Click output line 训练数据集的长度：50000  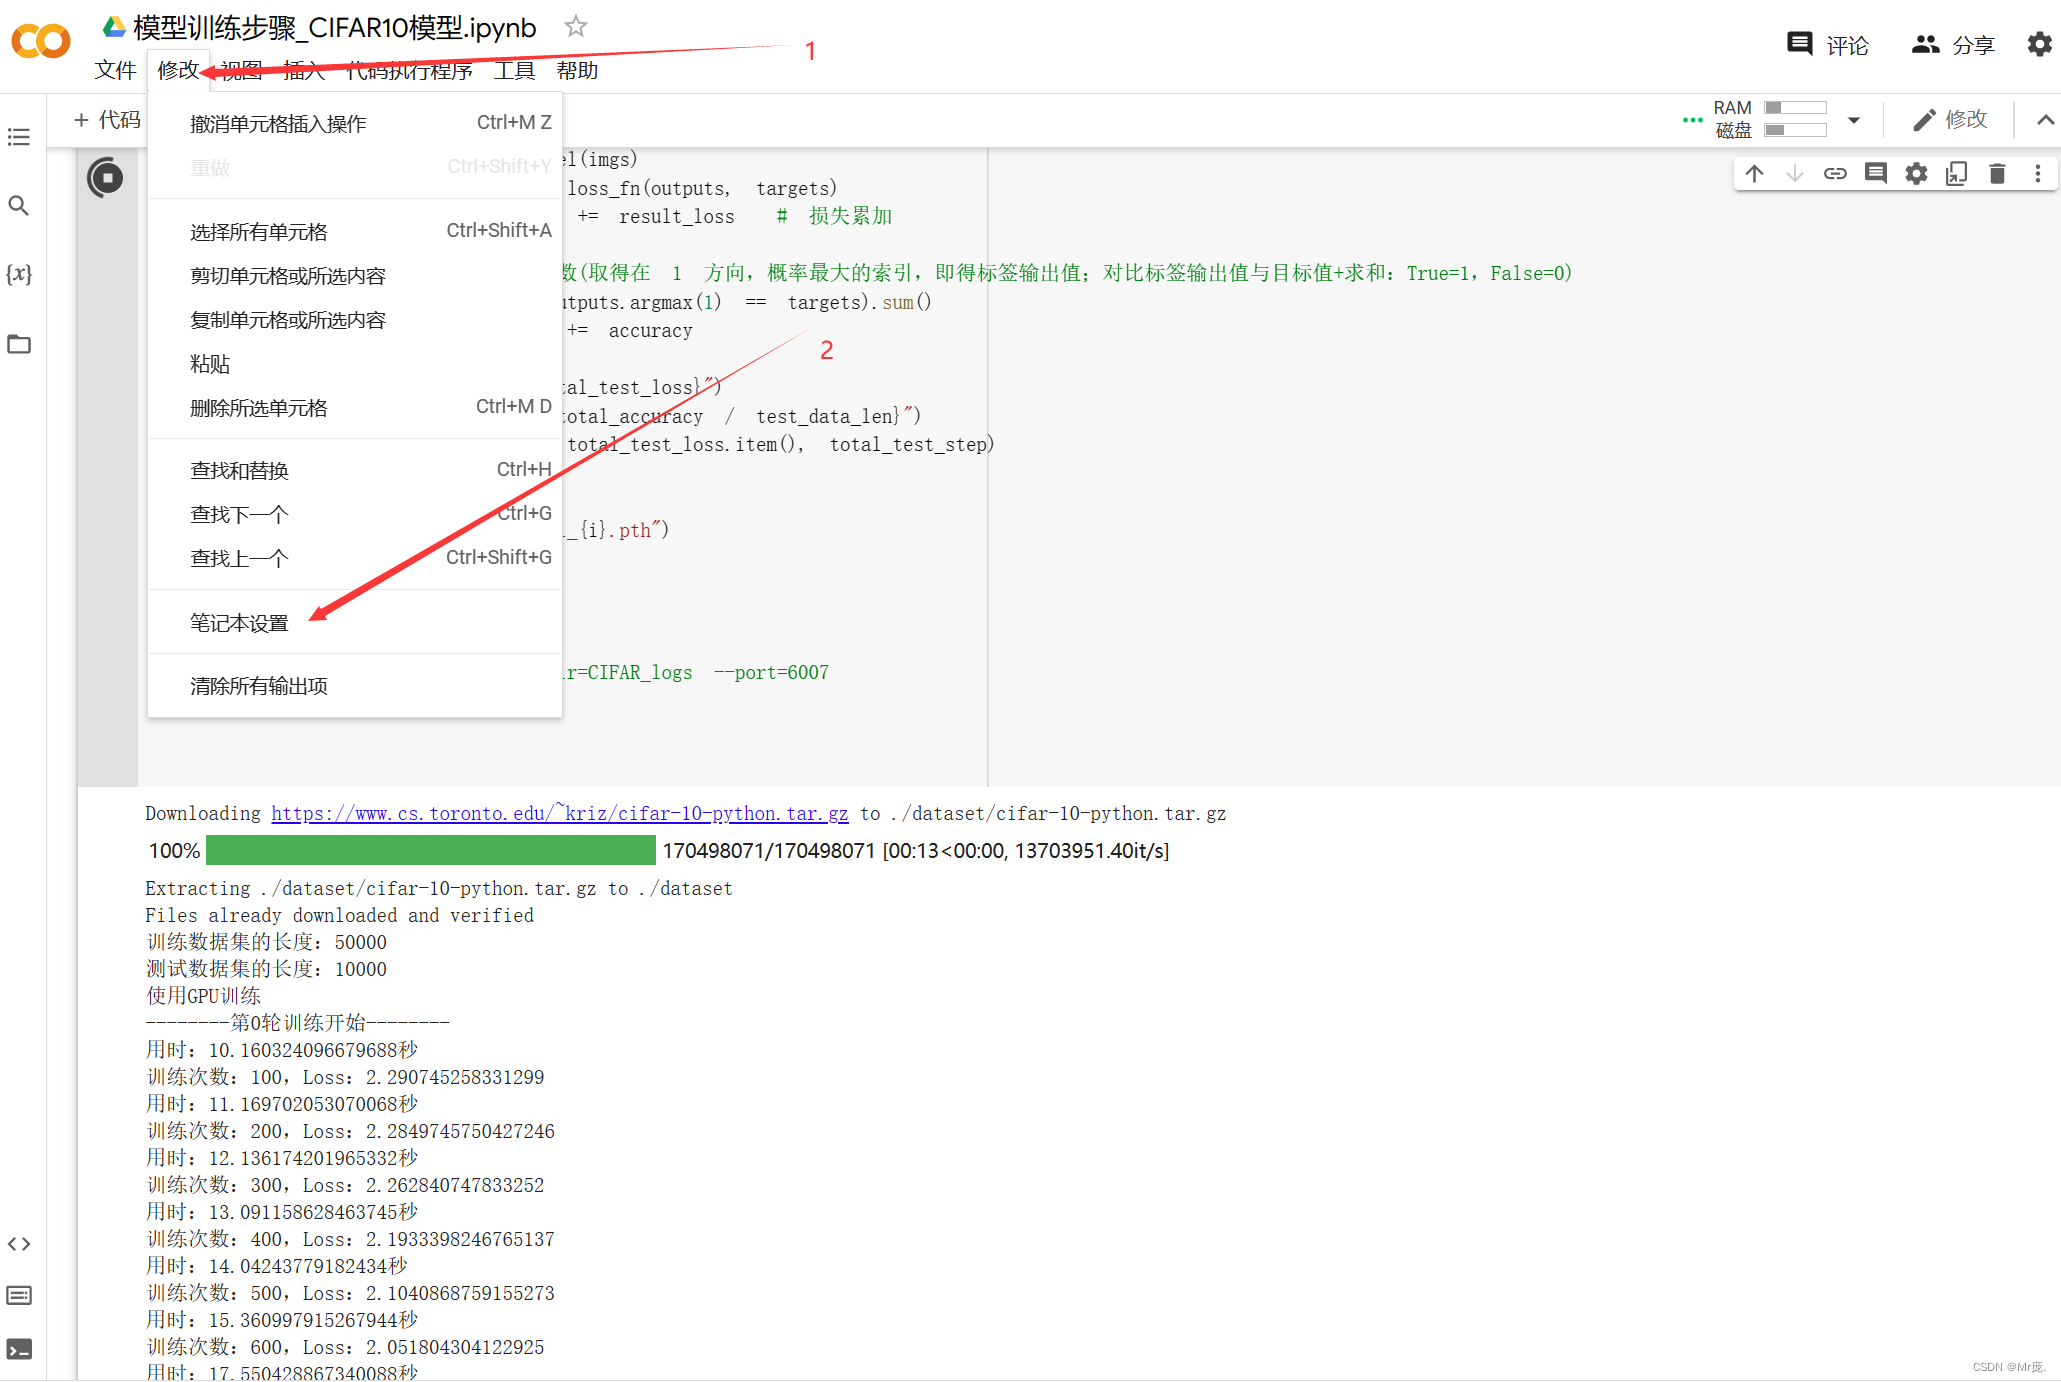[266, 943]
